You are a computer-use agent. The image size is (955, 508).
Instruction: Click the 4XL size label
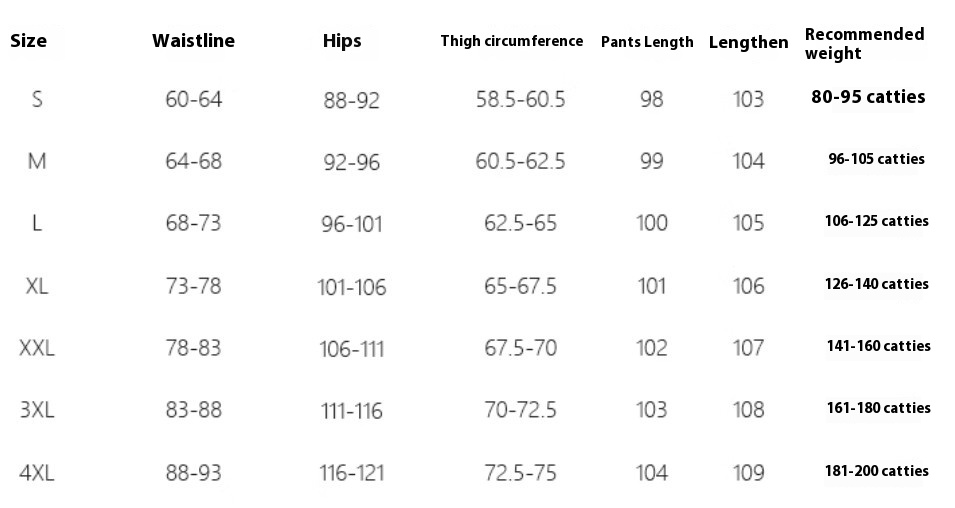click(x=37, y=473)
